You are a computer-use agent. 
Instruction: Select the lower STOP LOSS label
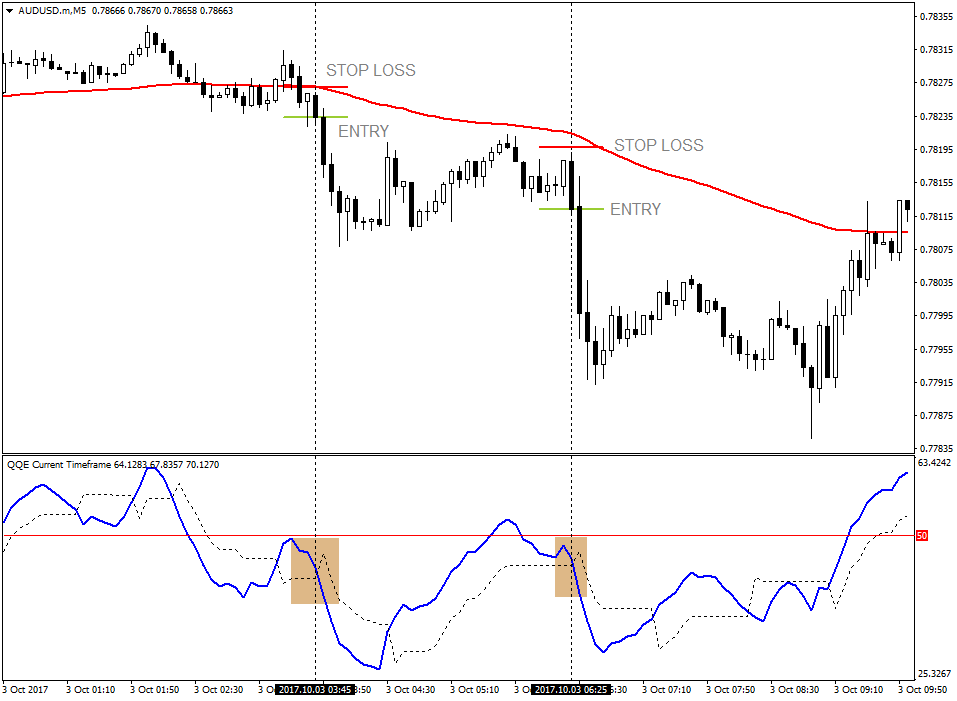pos(661,145)
